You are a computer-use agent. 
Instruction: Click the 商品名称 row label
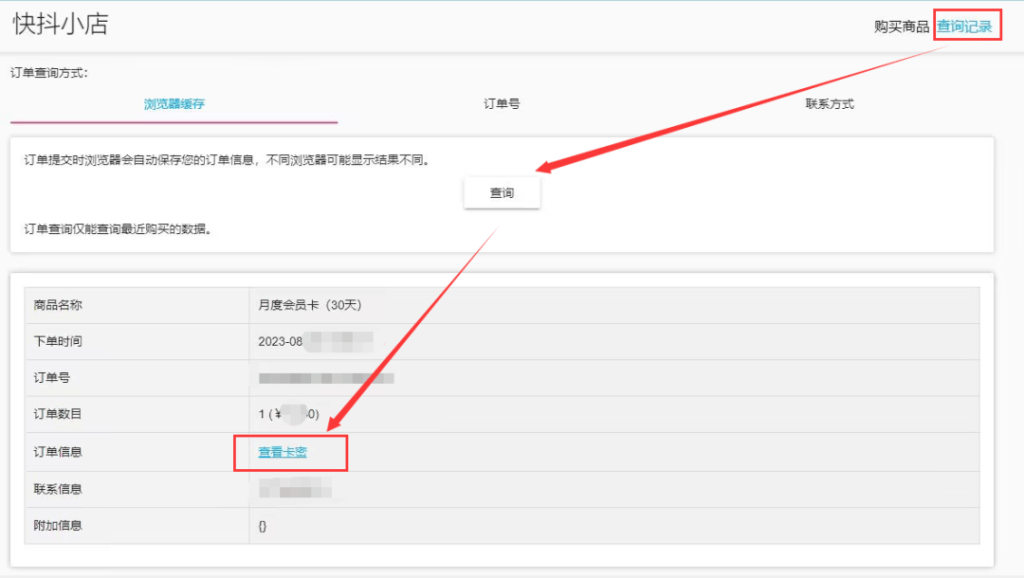point(58,305)
